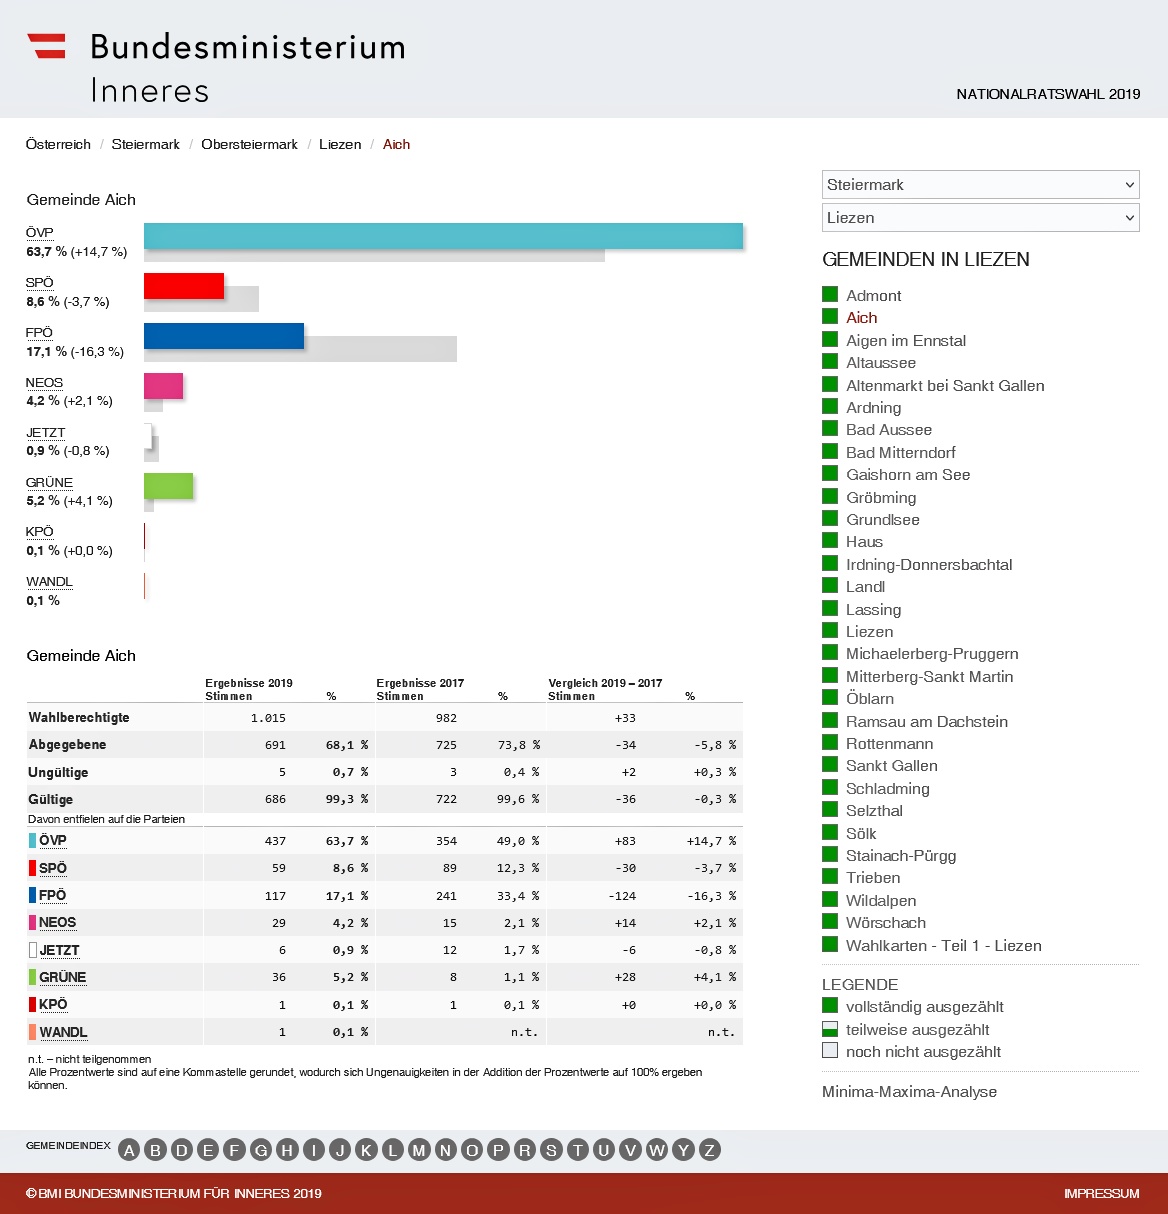This screenshot has width=1168, height=1214.
Task: Open Bad Mitterndorf municipality results
Action: [900, 452]
